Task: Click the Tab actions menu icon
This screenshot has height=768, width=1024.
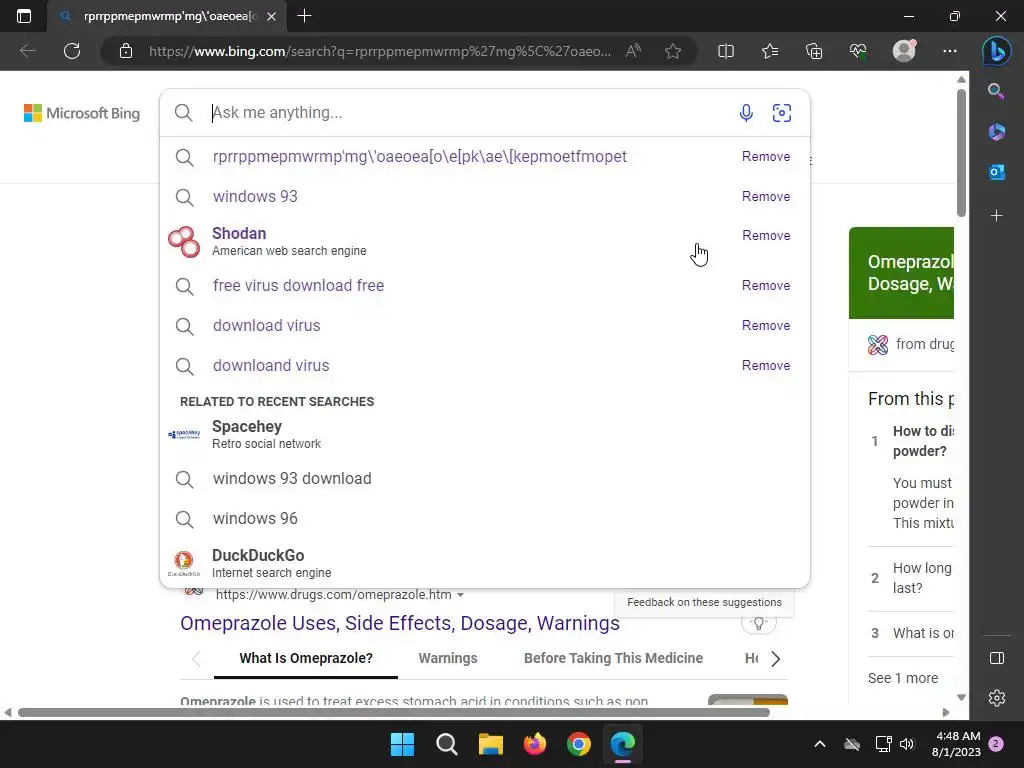Action: [24, 16]
